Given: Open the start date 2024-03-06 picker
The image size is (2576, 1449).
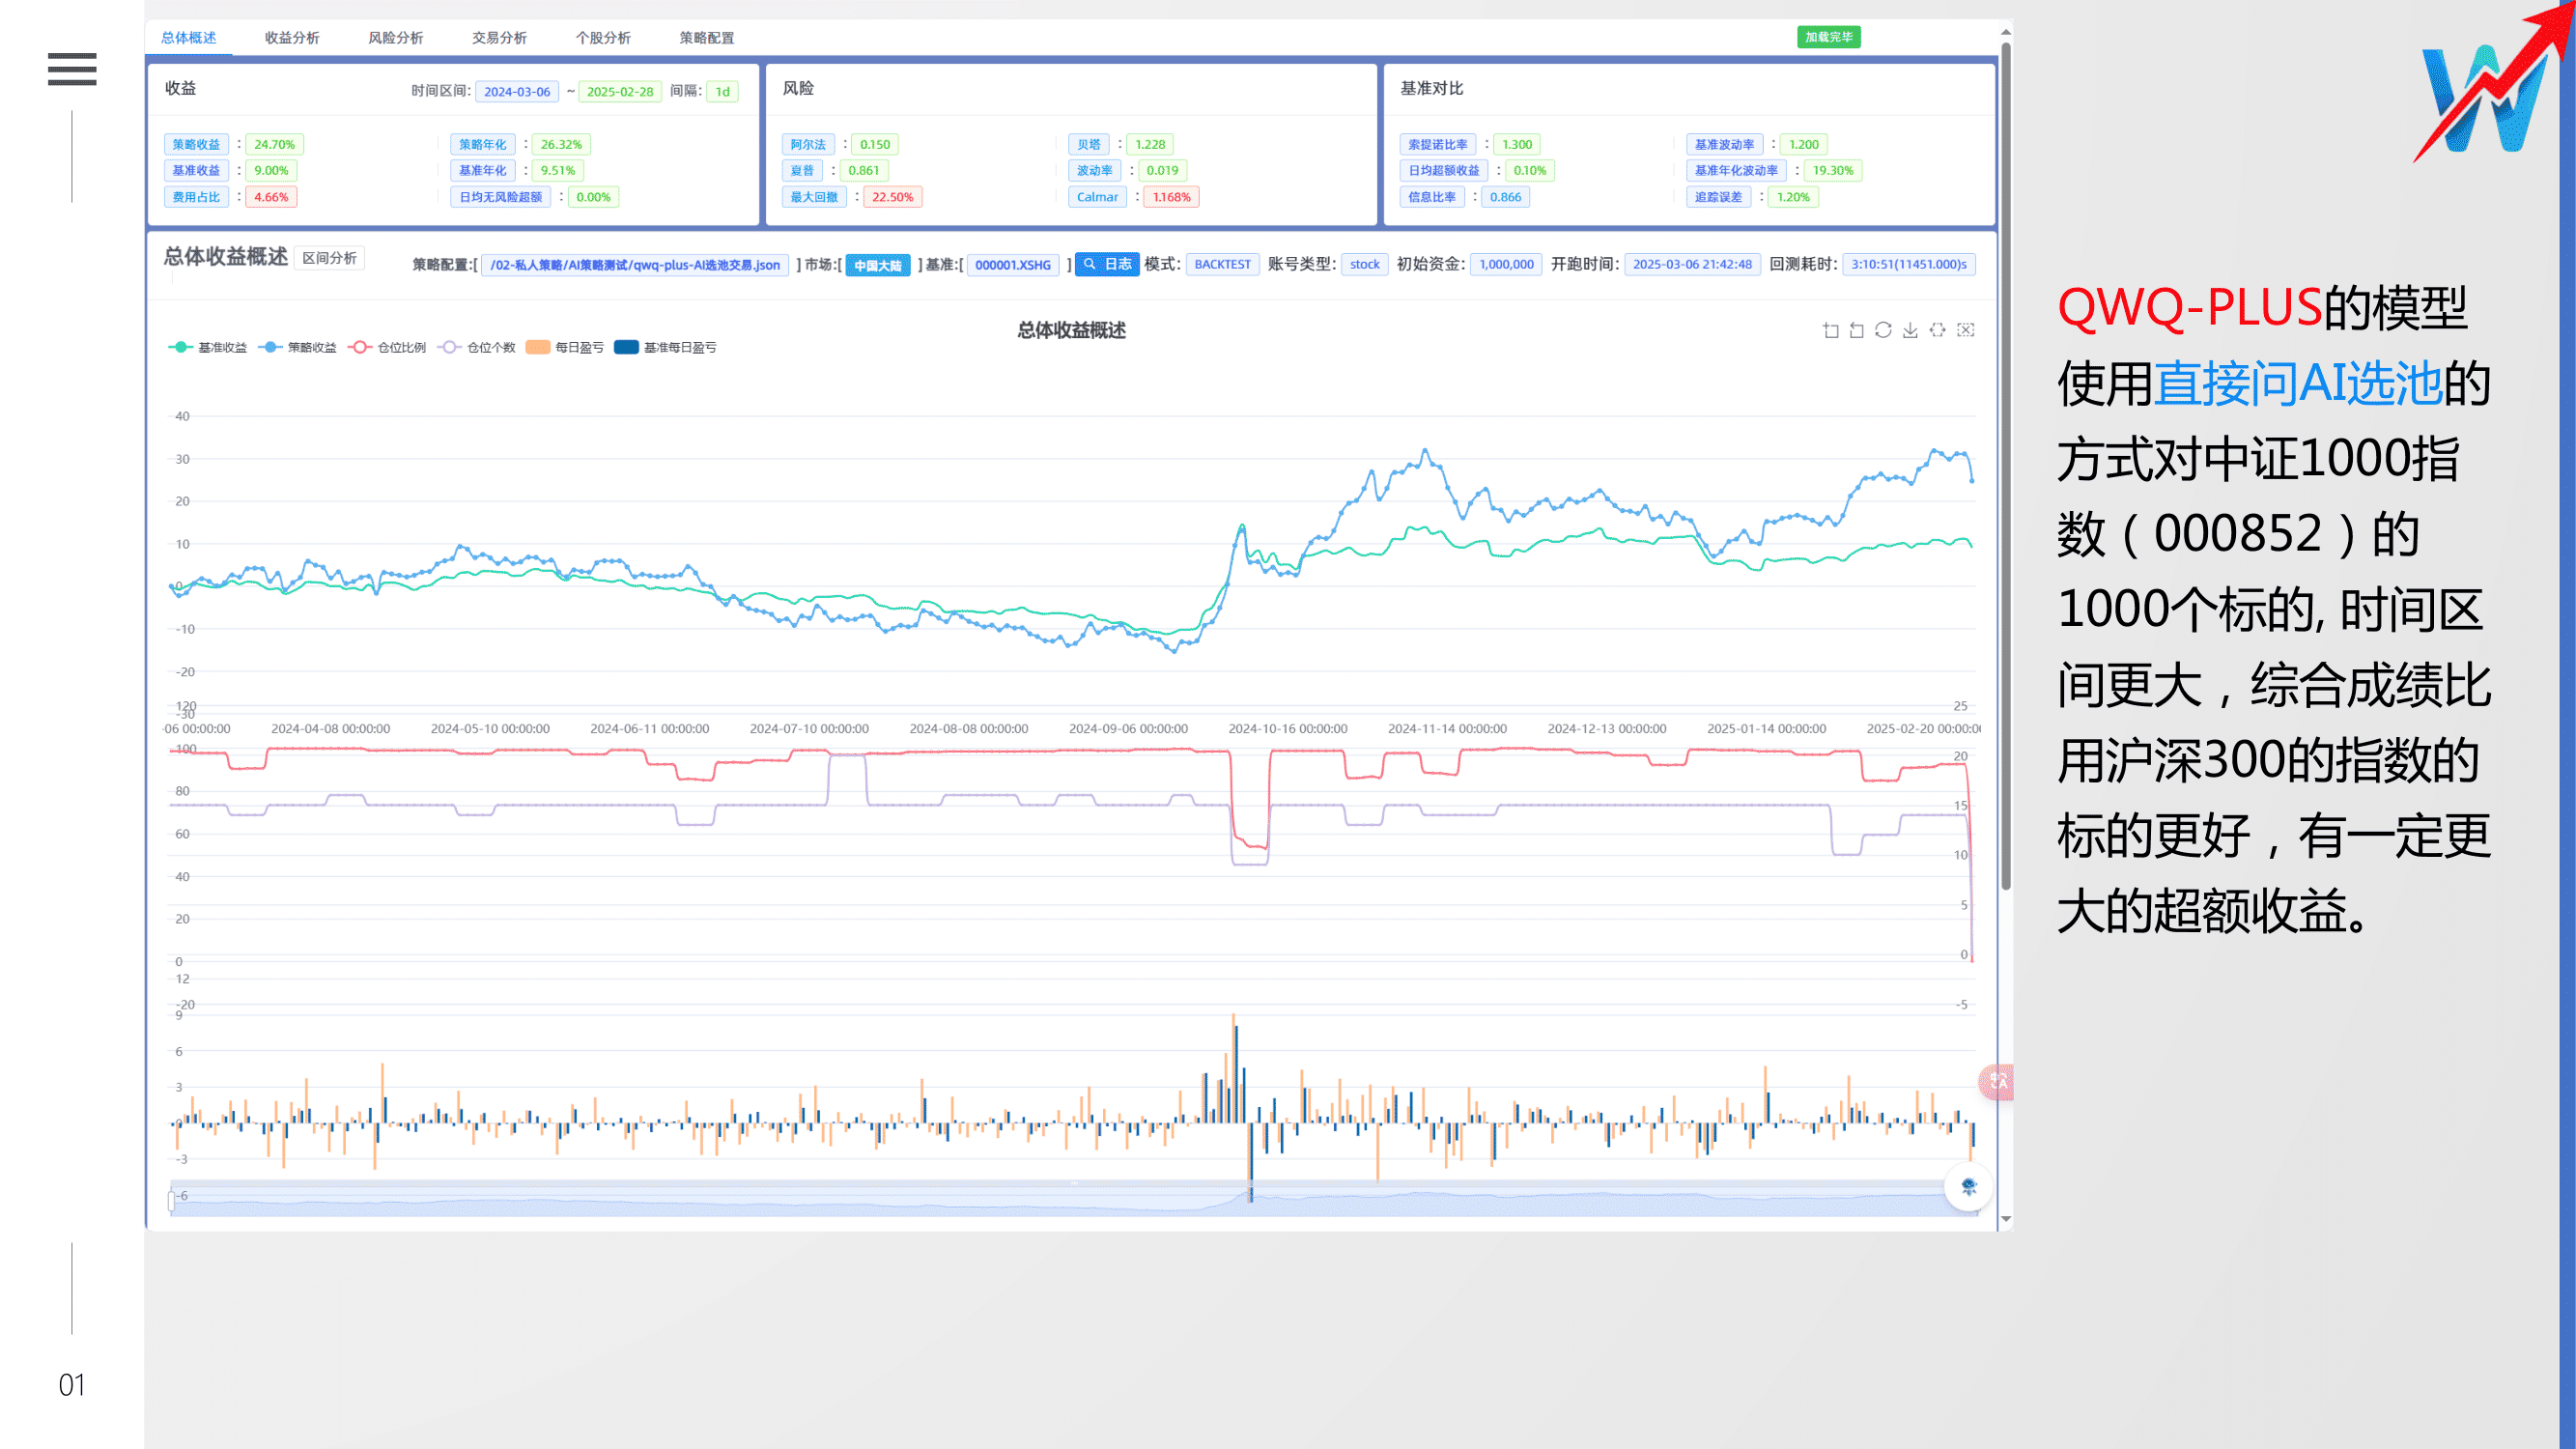Looking at the screenshot, I should [516, 91].
